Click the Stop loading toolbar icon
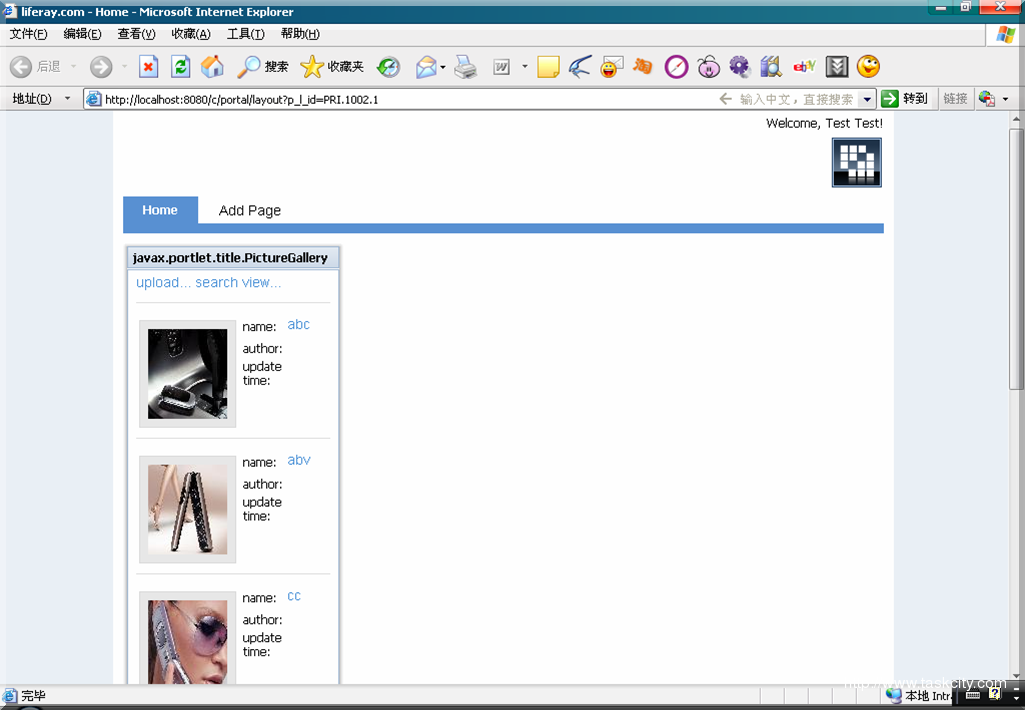 (148, 67)
